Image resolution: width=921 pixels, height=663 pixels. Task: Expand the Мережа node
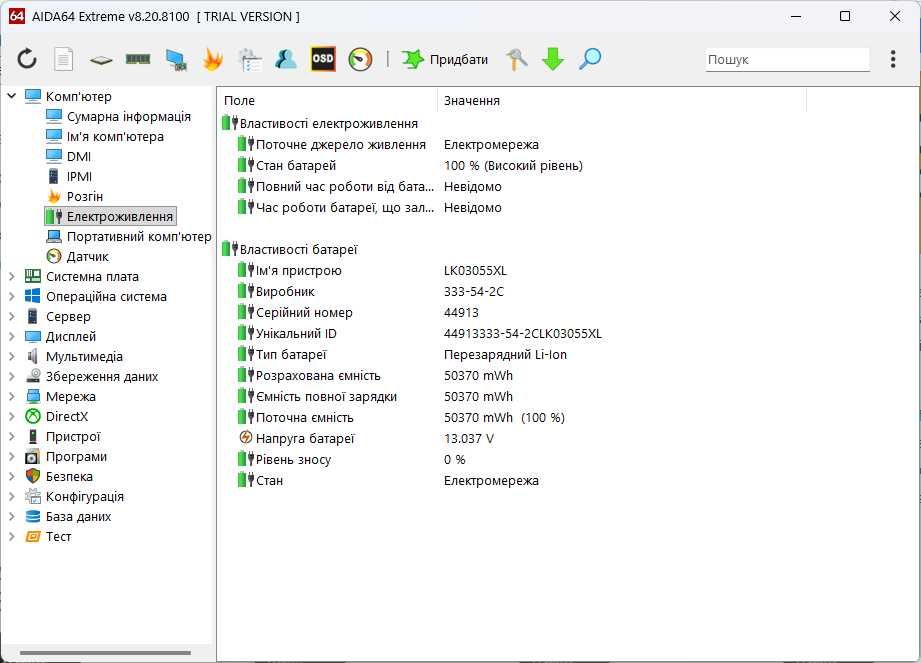tap(12, 396)
